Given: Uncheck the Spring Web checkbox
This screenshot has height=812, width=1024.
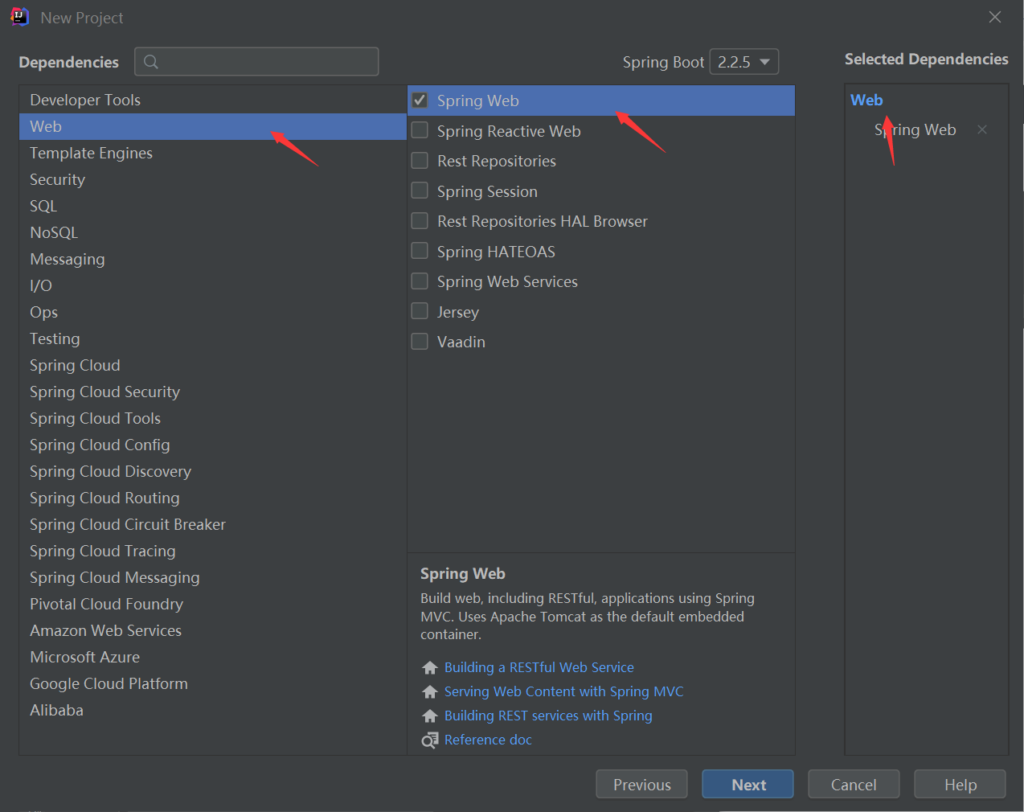Looking at the screenshot, I should (x=420, y=100).
